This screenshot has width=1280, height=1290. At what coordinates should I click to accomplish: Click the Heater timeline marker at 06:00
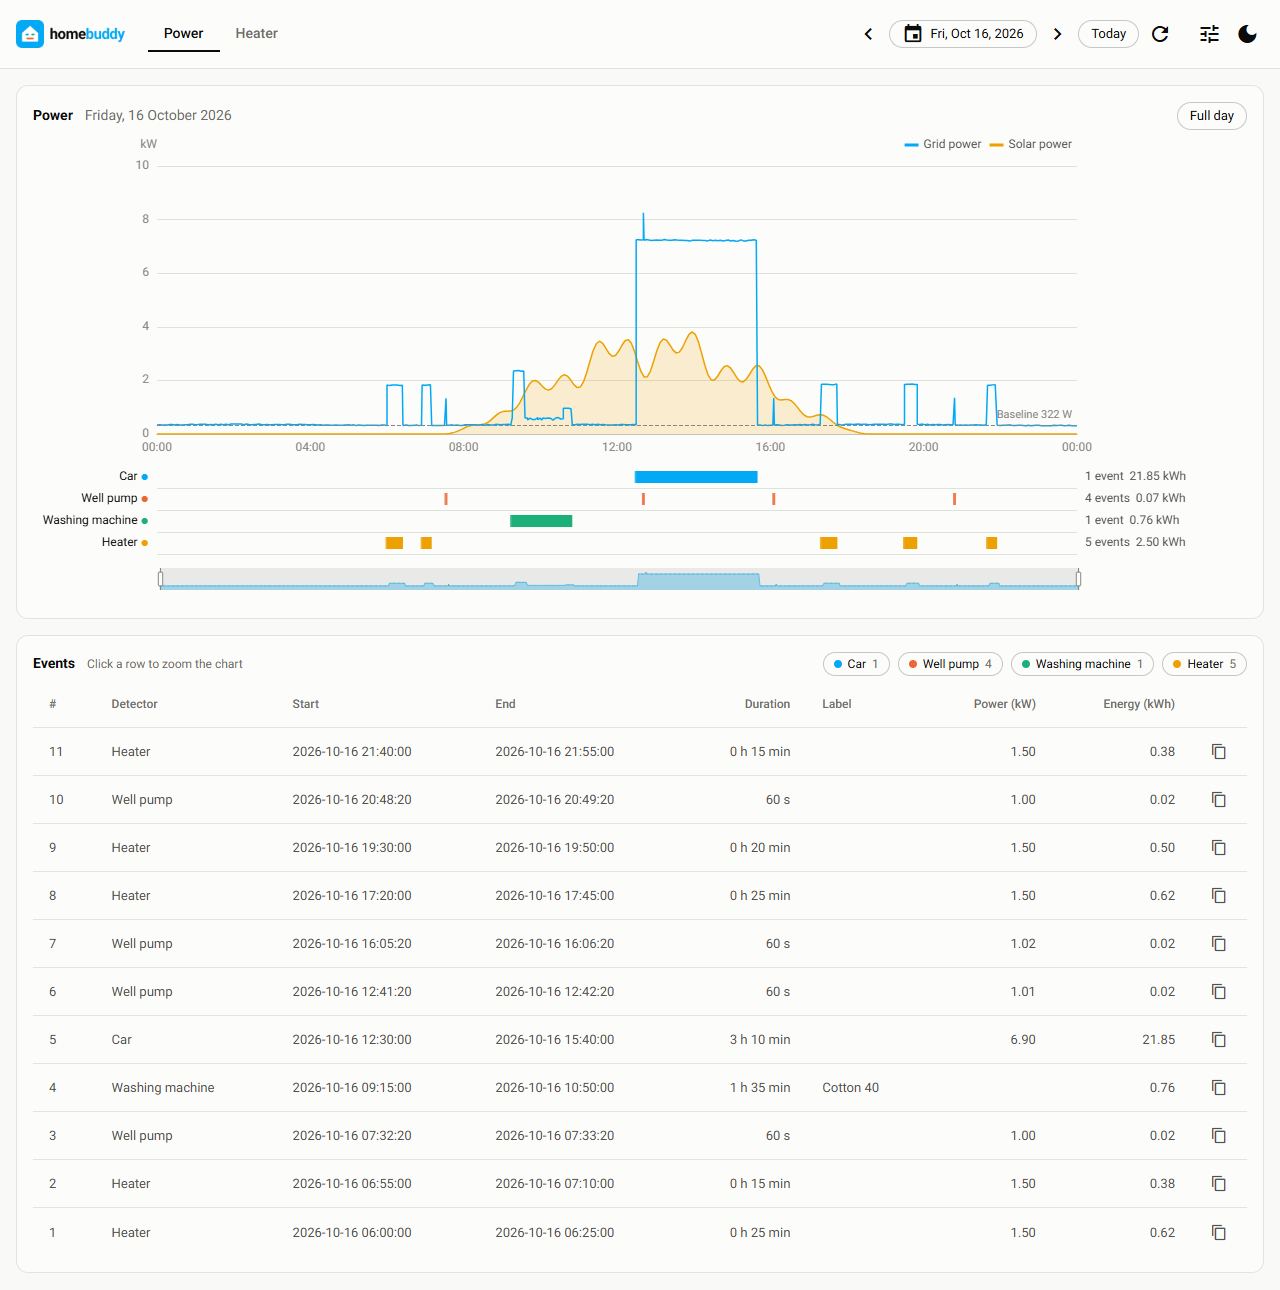pyautogui.click(x=394, y=543)
